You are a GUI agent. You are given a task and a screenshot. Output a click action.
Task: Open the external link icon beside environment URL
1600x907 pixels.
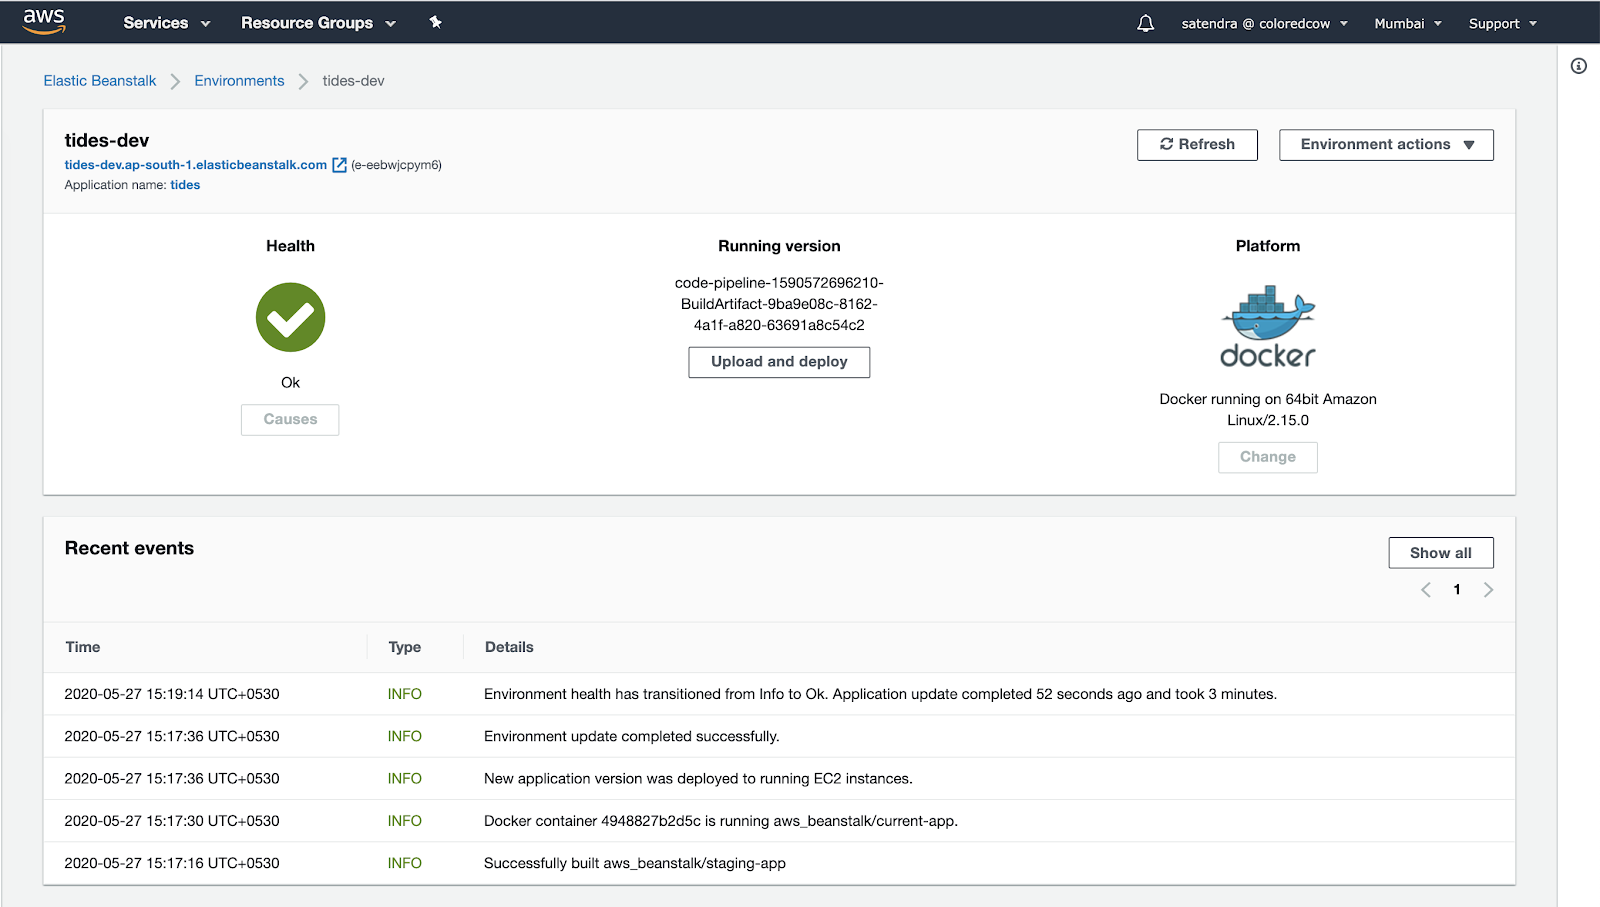pyautogui.click(x=339, y=165)
